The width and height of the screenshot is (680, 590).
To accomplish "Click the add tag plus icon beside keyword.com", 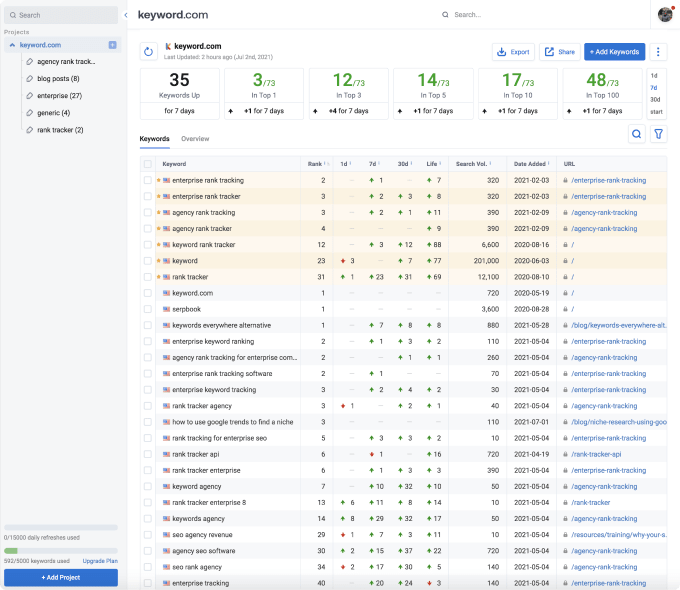I will [x=112, y=45].
